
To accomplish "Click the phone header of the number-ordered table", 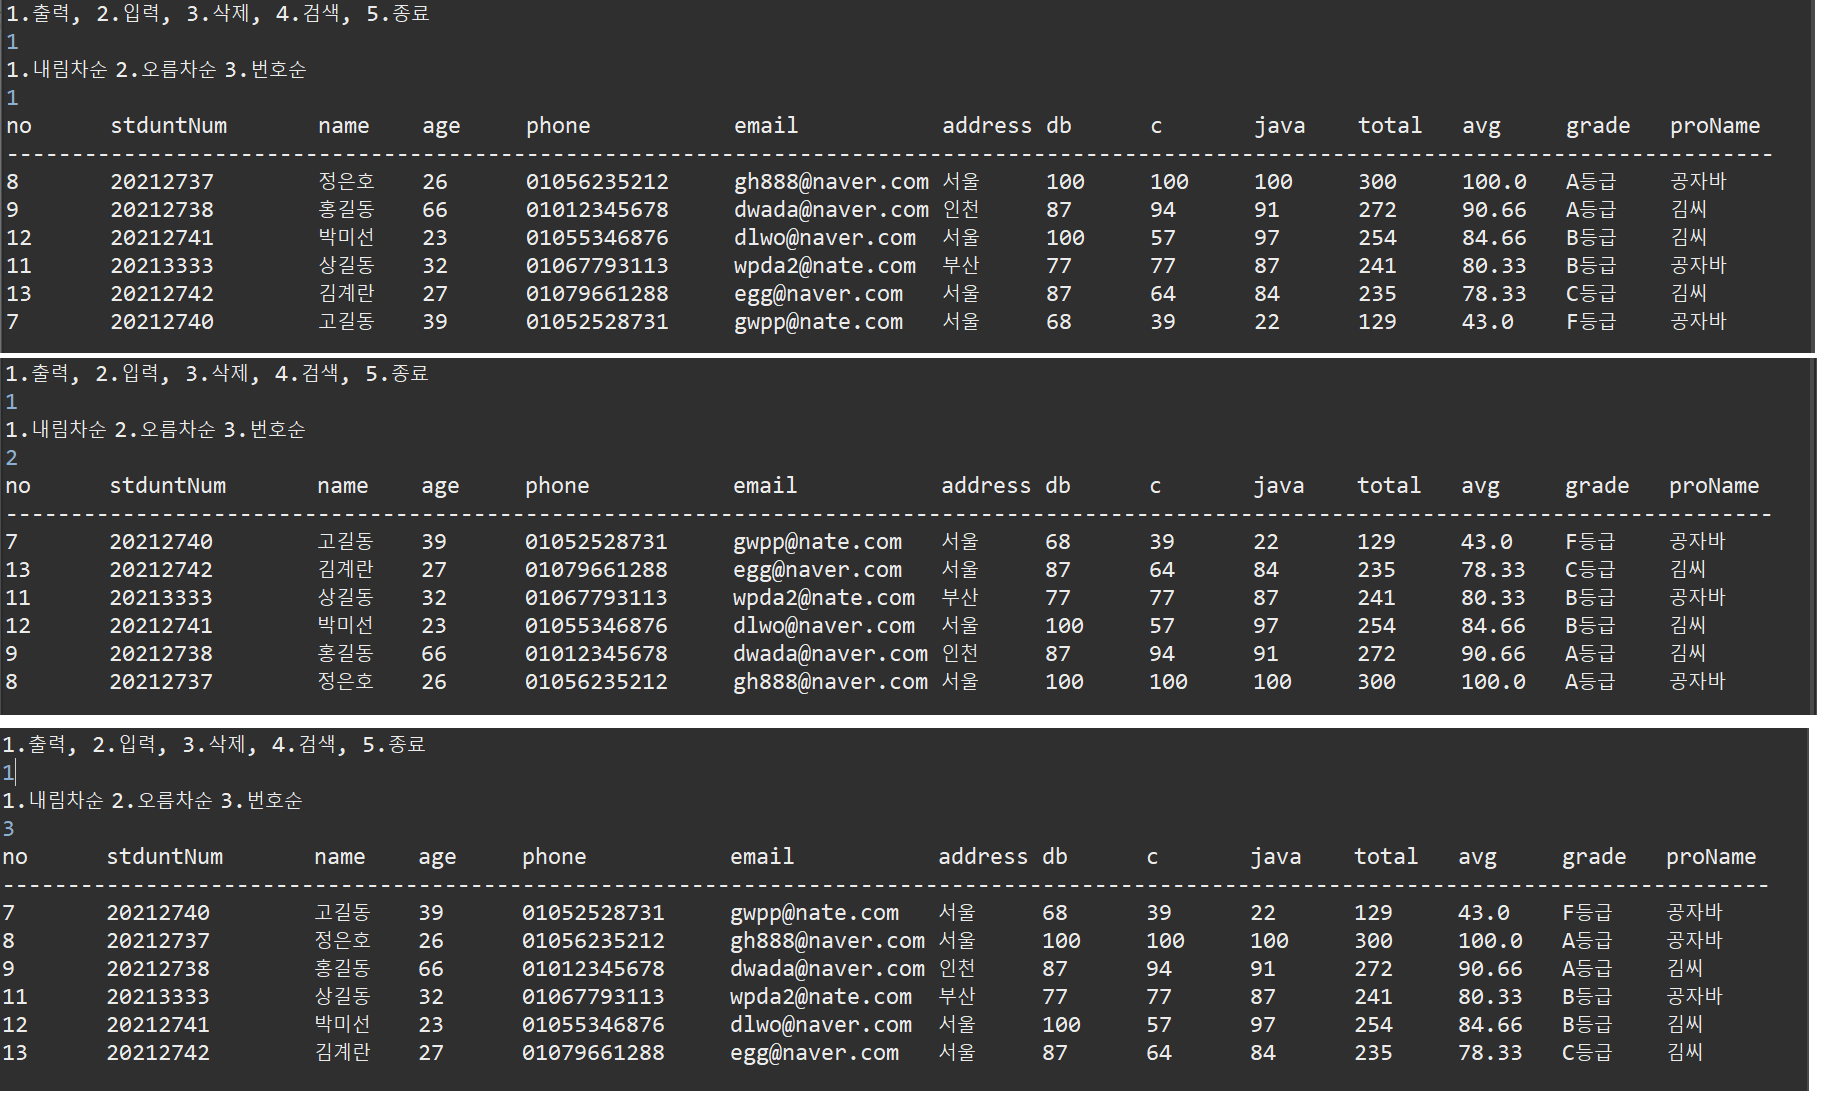I will click(554, 857).
